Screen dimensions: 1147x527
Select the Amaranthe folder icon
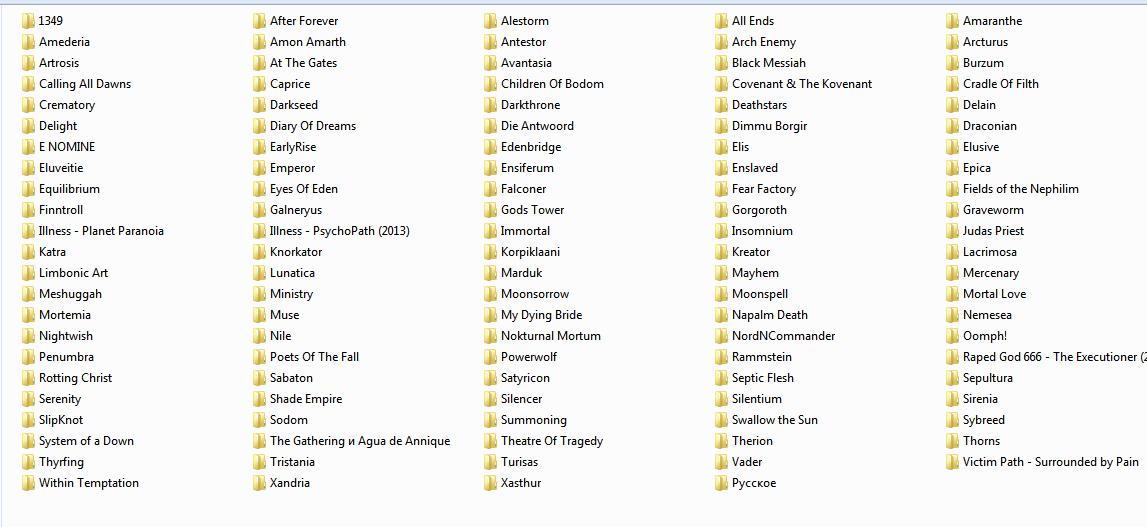pos(952,20)
